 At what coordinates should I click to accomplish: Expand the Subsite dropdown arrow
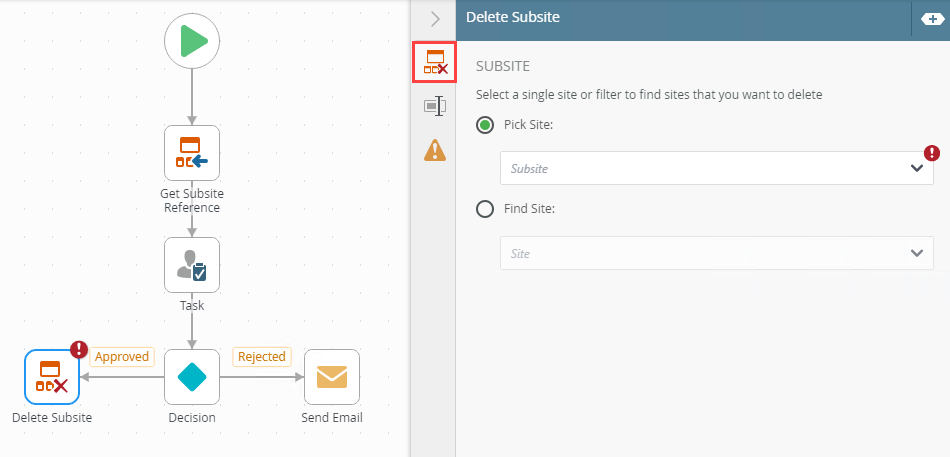(917, 169)
